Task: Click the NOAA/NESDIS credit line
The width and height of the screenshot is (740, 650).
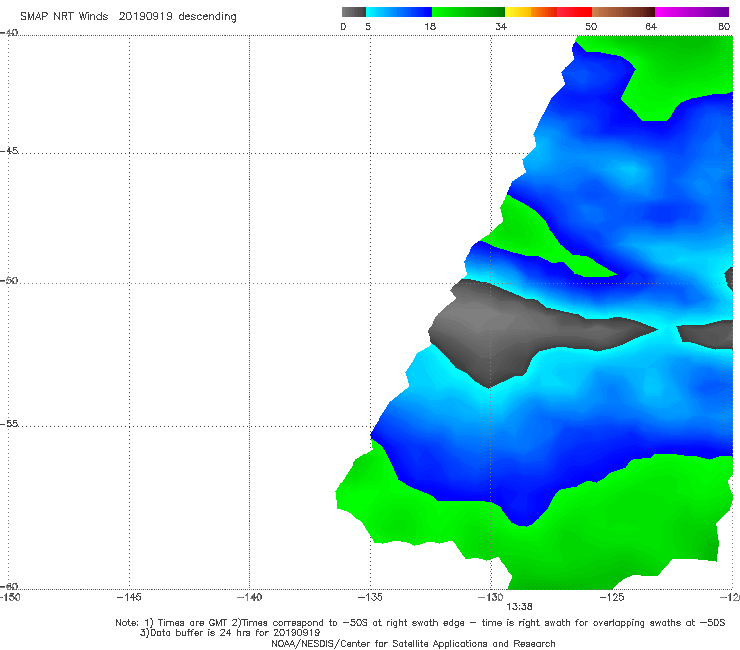Action: click(413, 643)
